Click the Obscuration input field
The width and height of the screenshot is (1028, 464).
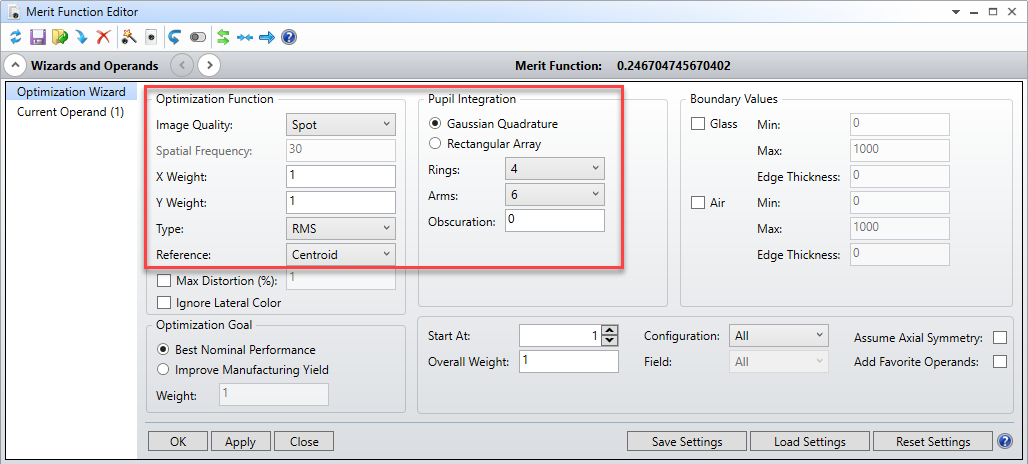(555, 221)
